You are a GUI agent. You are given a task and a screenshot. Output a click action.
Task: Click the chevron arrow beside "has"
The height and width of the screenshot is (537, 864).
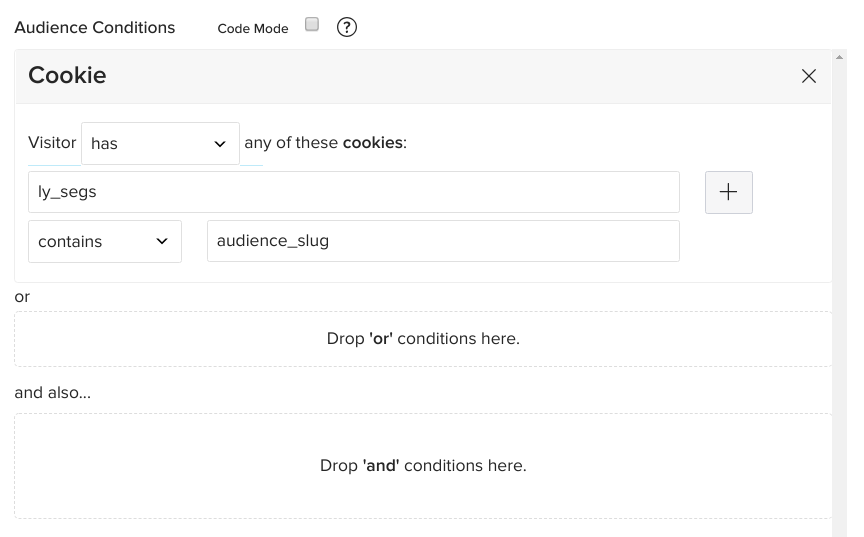(220, 144)
